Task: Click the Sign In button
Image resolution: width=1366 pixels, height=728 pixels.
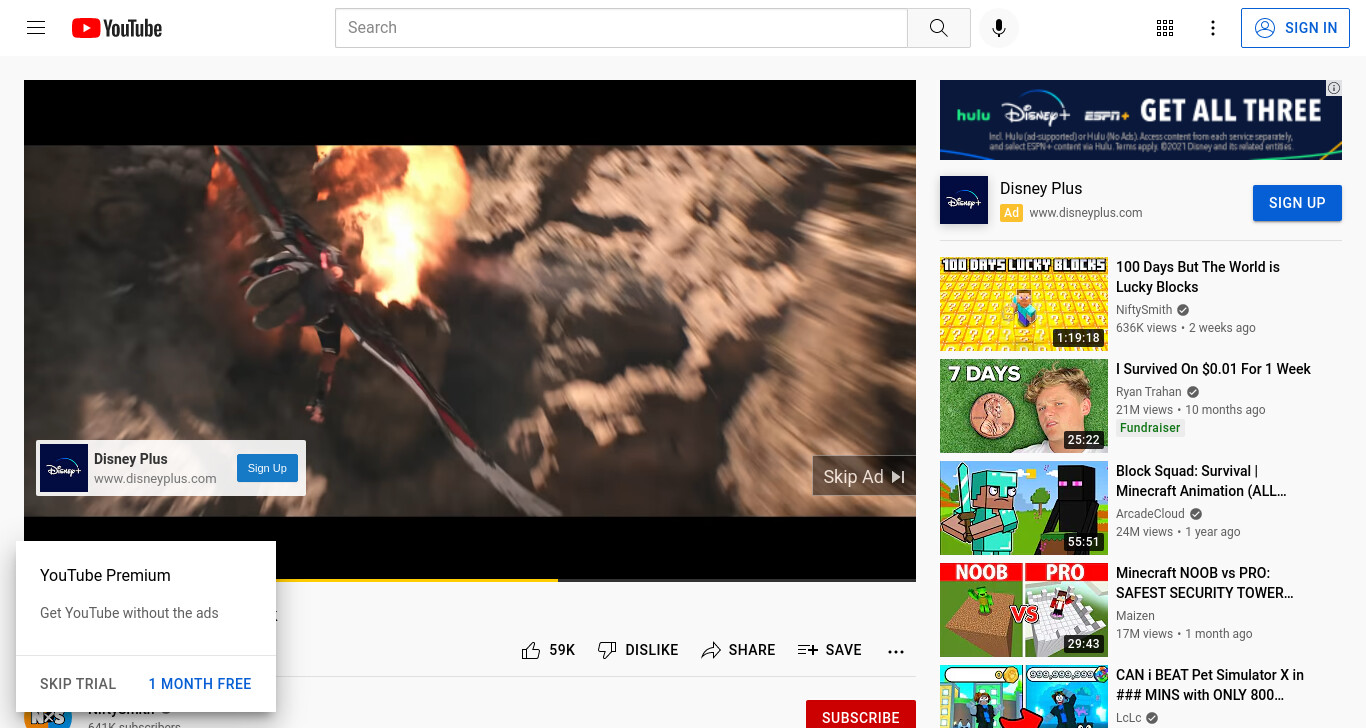Action: click(x=1295, y=28)
